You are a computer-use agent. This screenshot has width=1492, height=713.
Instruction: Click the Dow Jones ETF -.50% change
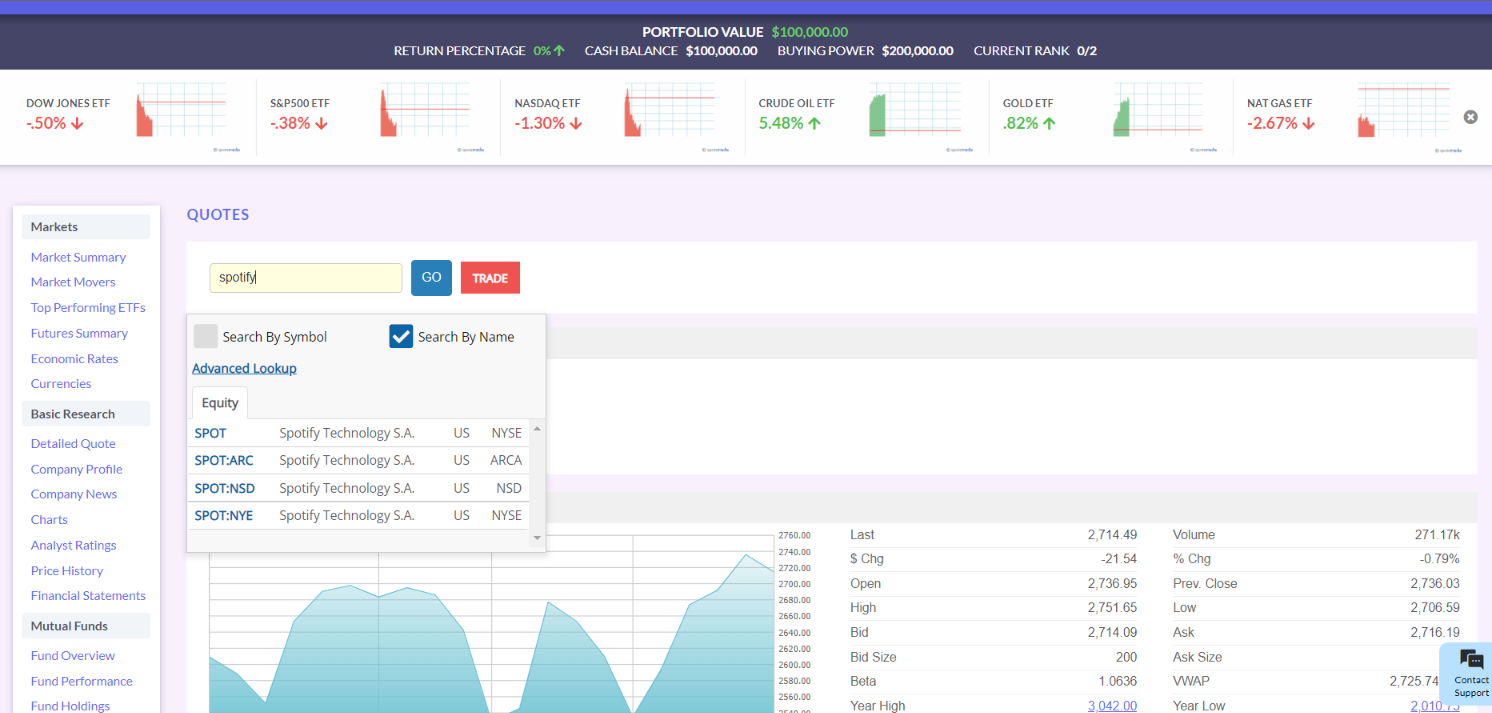pyautogui.click(x=54, y=123)
